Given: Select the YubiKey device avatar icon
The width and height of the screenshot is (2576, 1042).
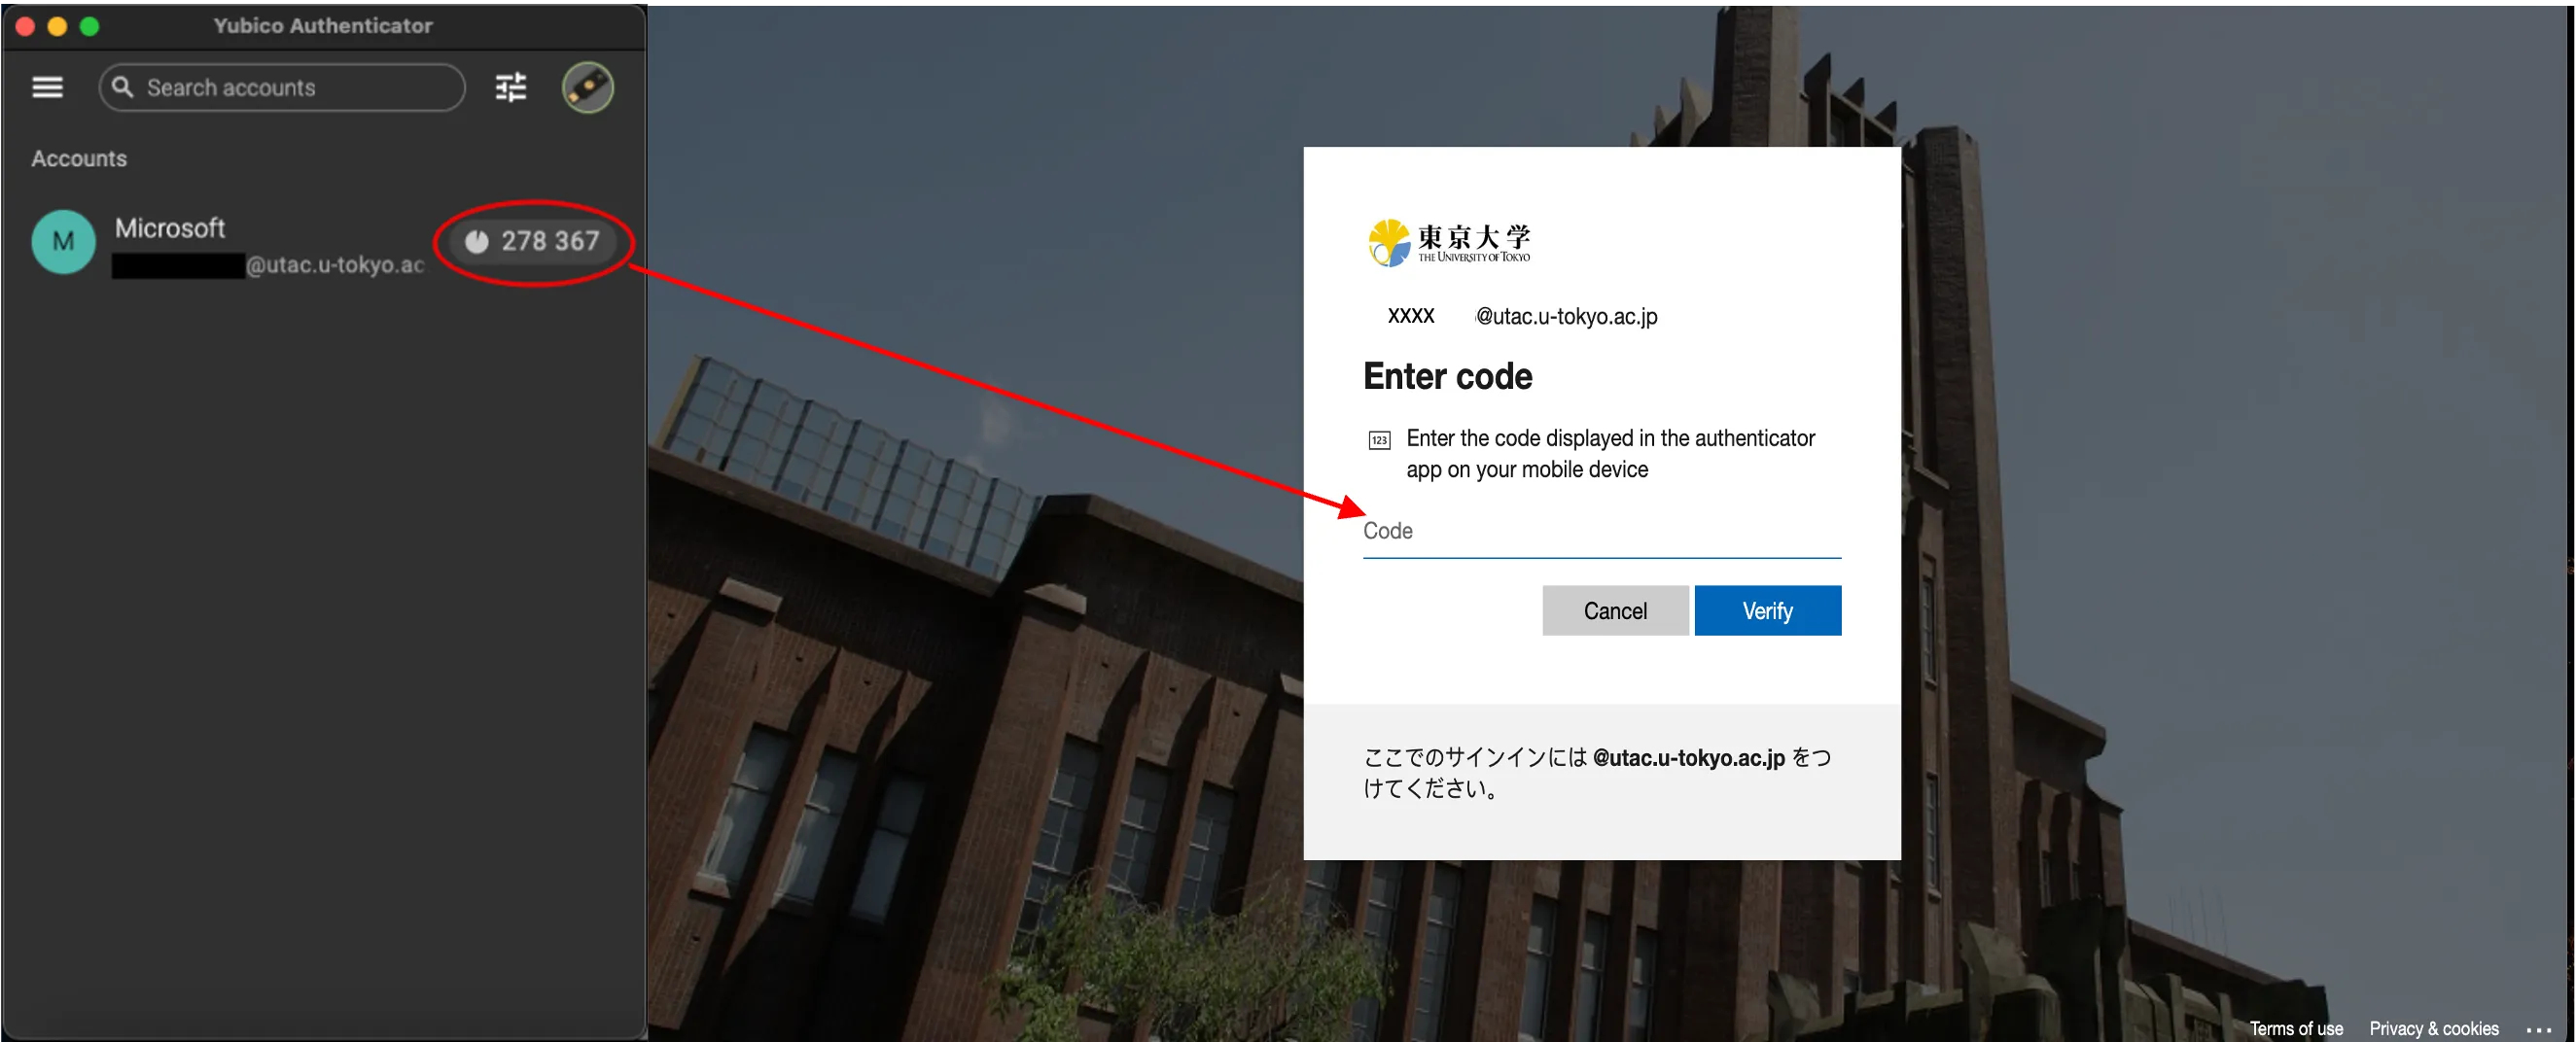Looking at the screenshot, I should click(587, 88).
